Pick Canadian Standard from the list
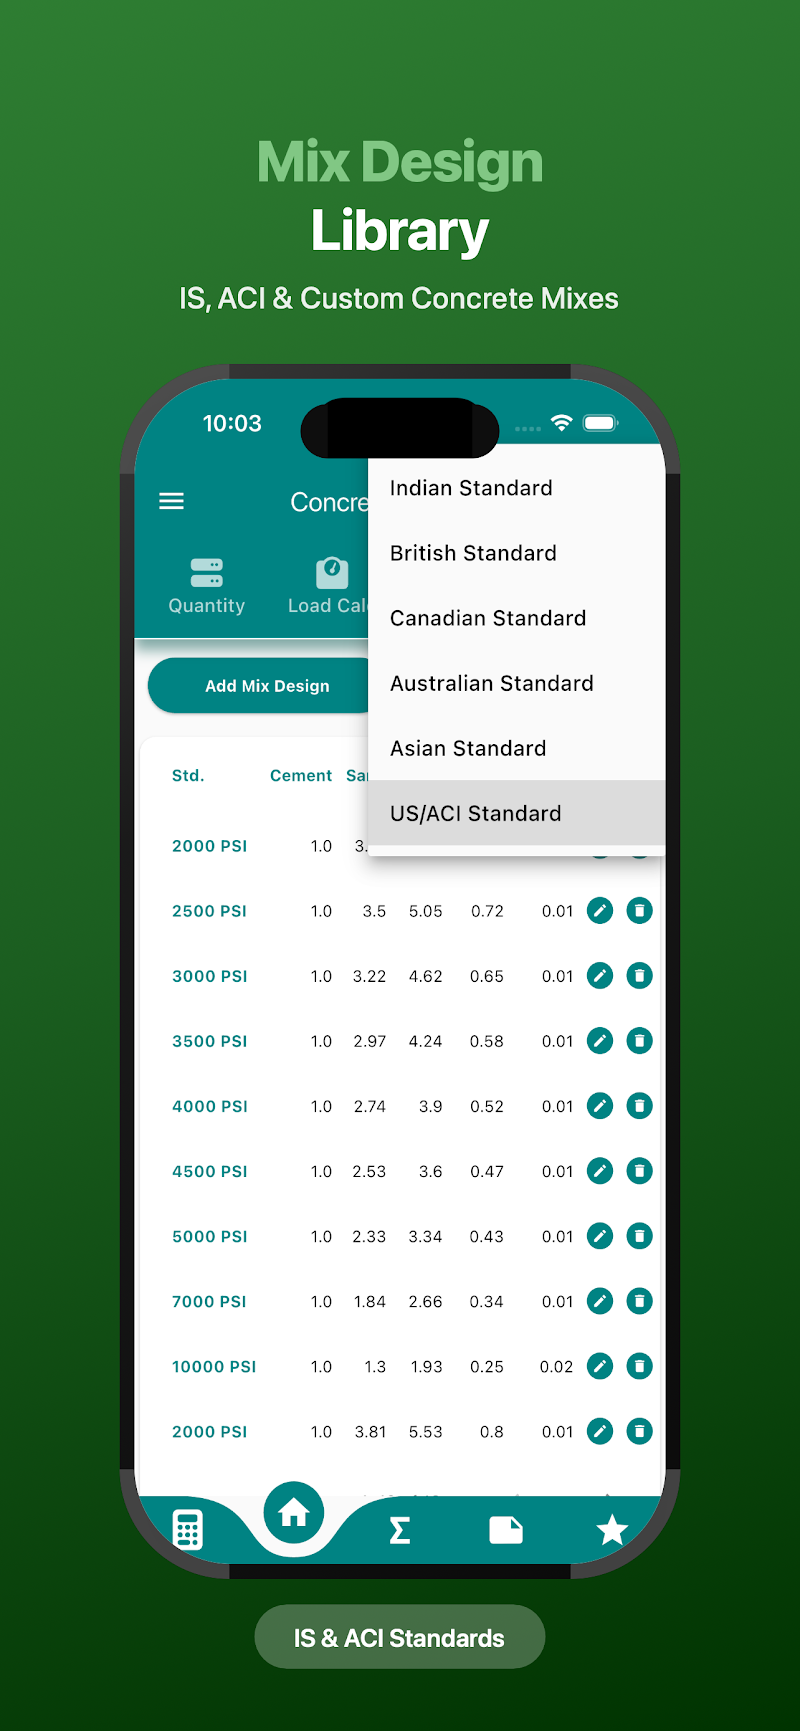 [x=488, y=618]
